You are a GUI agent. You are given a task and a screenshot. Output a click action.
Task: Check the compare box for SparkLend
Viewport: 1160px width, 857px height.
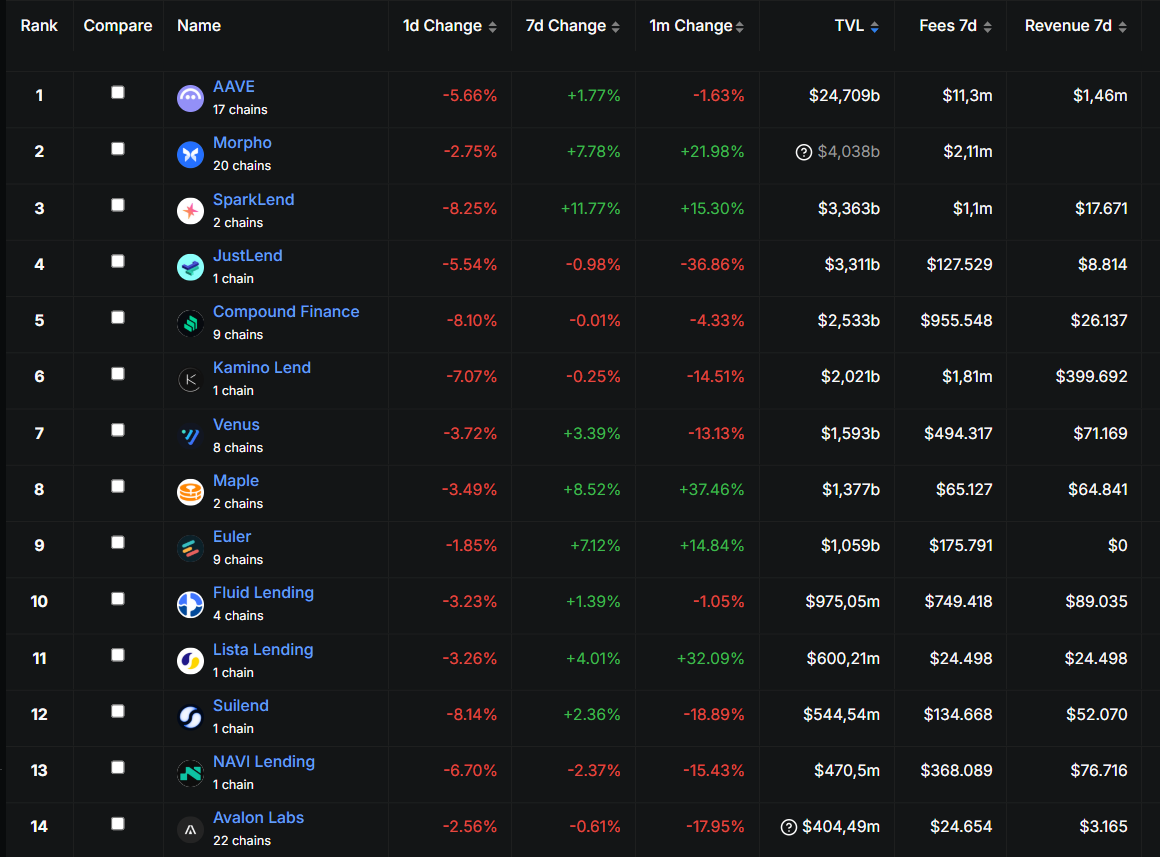point(118,205)
